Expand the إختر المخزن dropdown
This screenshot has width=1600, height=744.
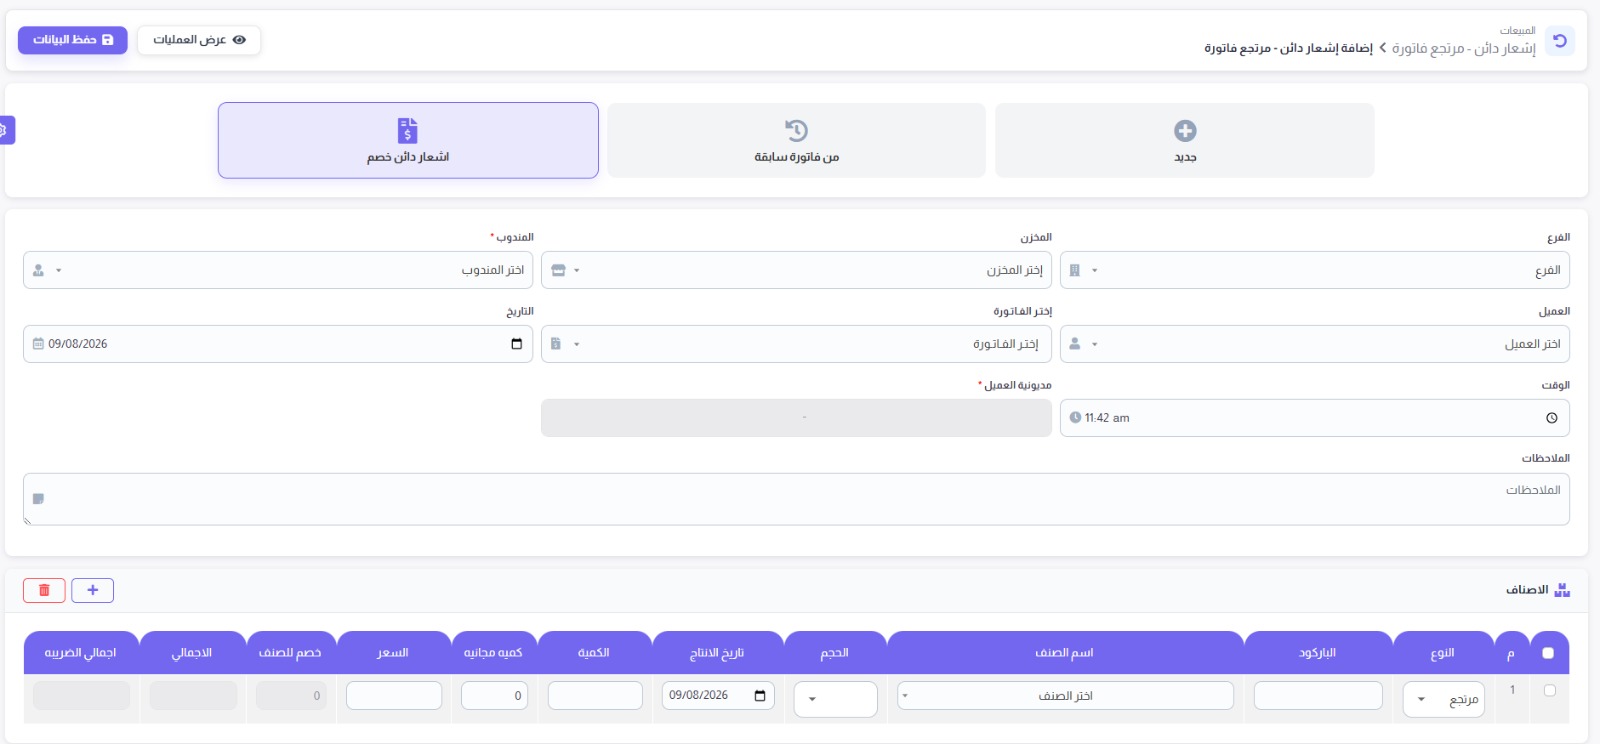[796, 270]
